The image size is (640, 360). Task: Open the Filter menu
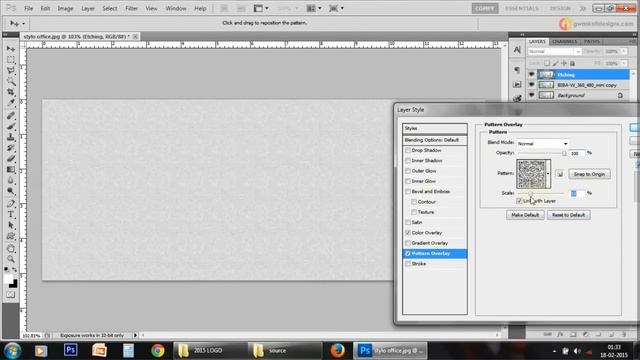coord(131,8)
